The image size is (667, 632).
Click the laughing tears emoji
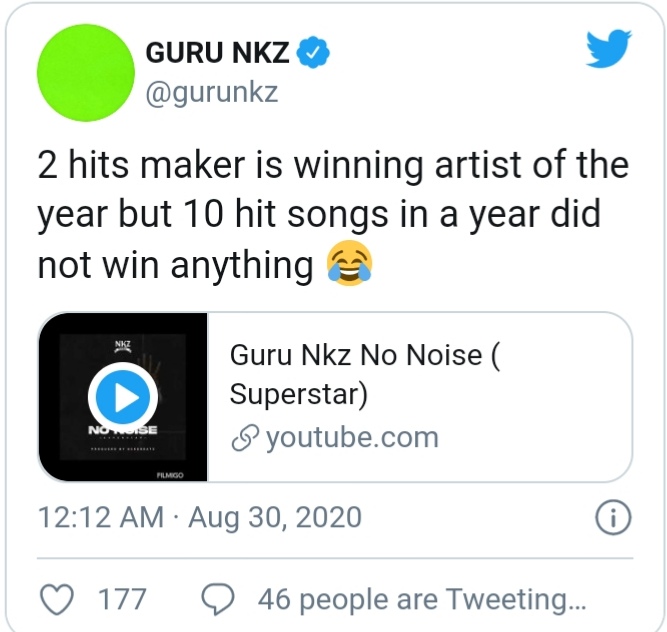(x=350, y=264)
